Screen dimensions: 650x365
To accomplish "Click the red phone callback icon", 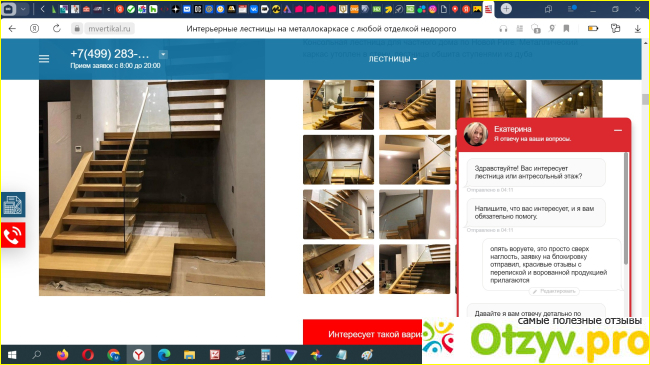I will pyautogui.click(x=13, y=235).
